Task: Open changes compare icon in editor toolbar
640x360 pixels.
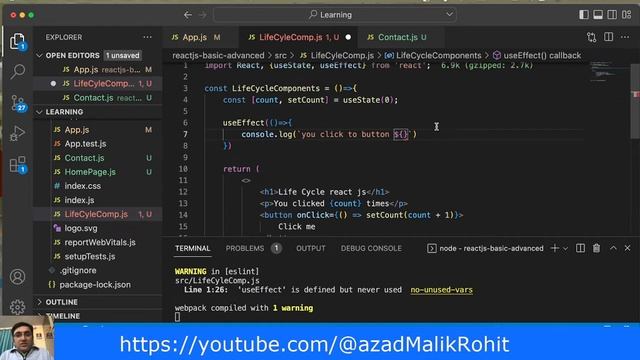Action: pos(591,37)
